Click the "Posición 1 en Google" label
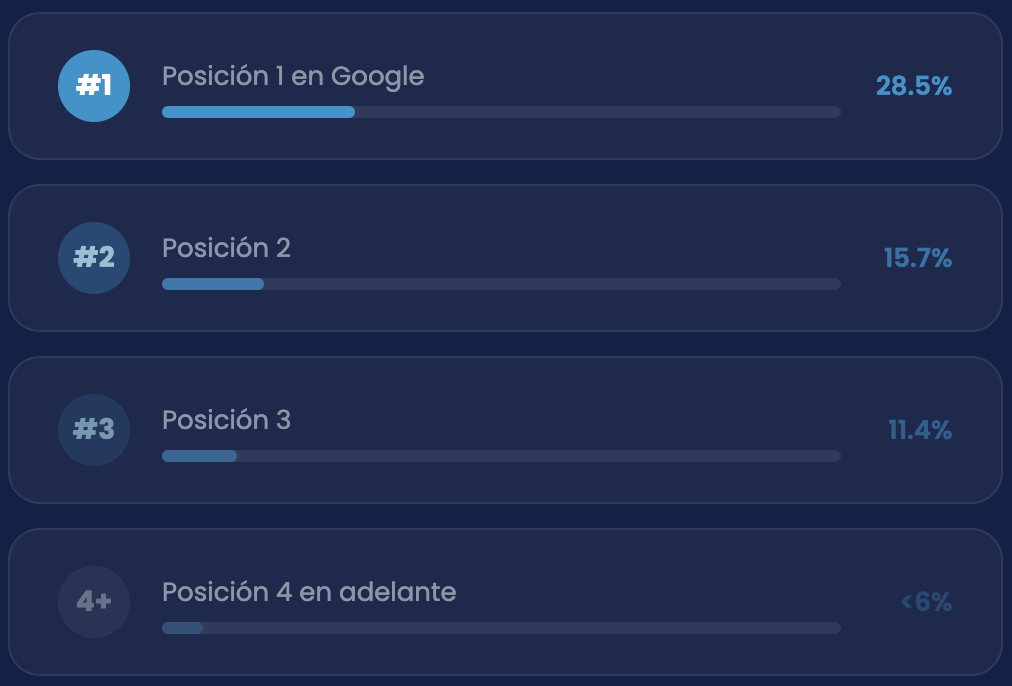 (293, 76)
